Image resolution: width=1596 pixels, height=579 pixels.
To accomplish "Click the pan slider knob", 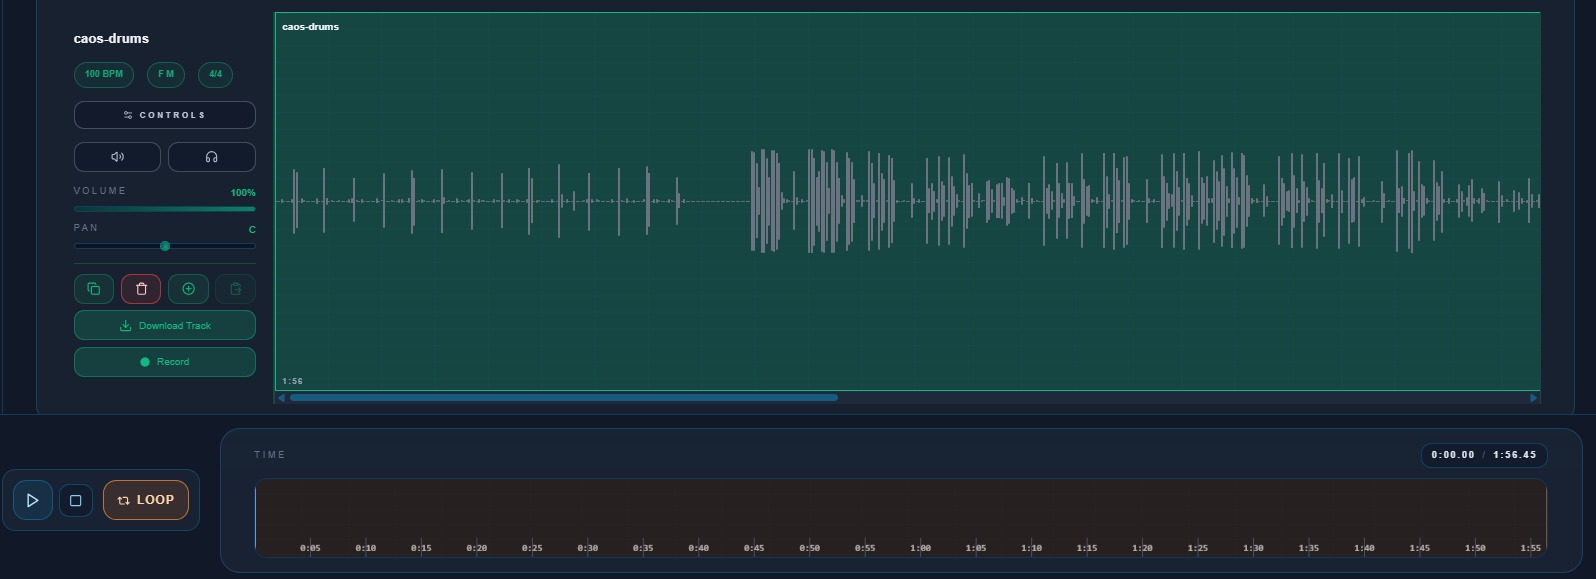I will click(x=165, y=246).
